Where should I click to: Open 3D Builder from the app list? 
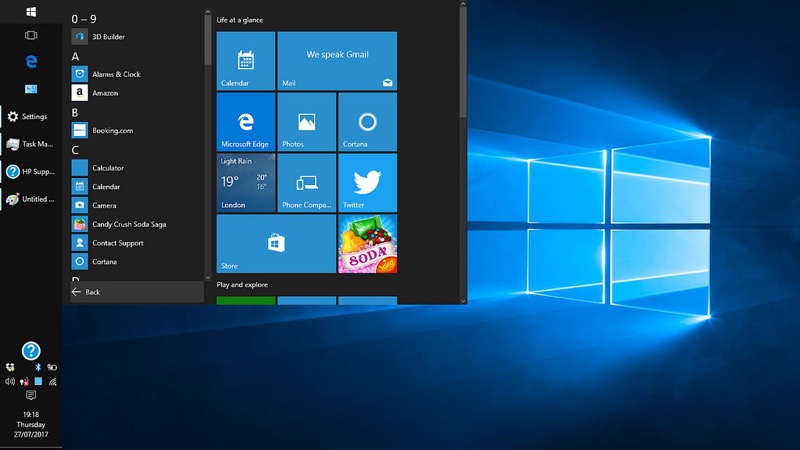click(x=110, y=37)
